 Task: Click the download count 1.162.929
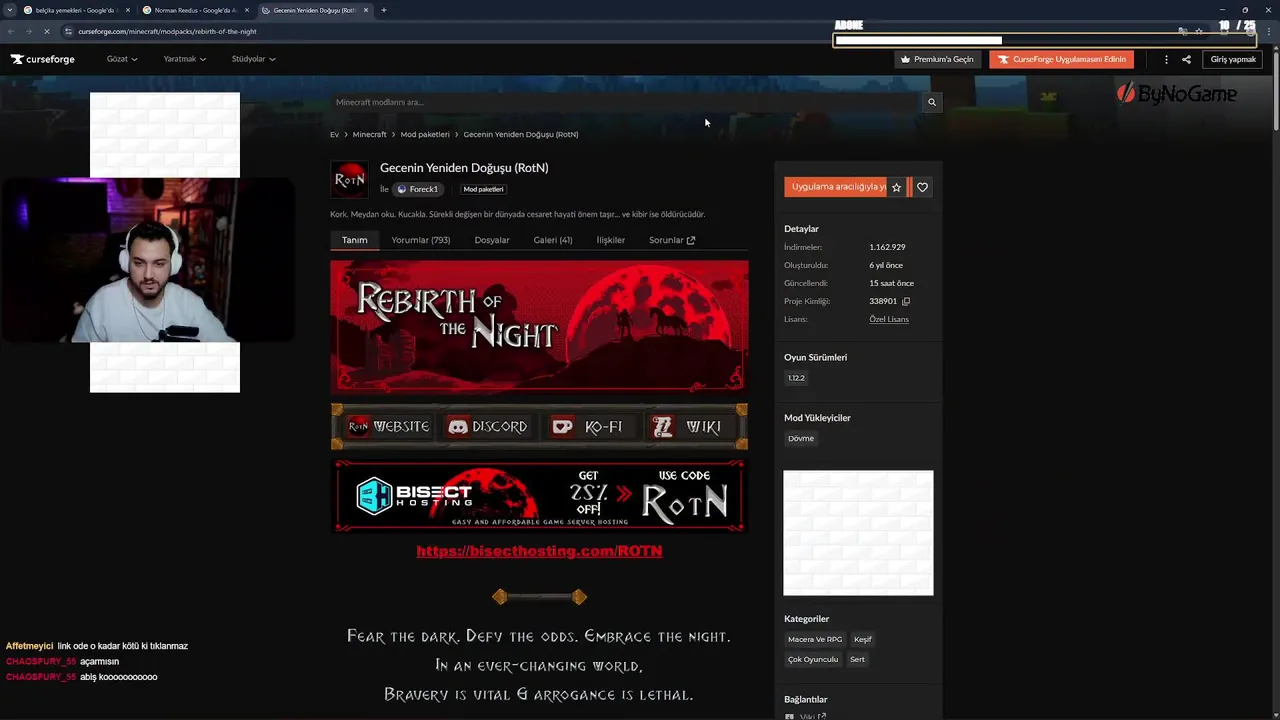coord(887,247)
